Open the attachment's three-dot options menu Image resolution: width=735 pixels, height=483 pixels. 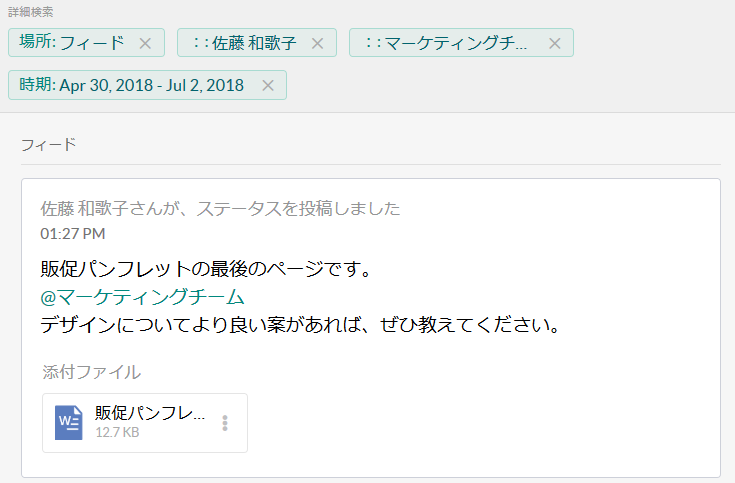point(225,423)
